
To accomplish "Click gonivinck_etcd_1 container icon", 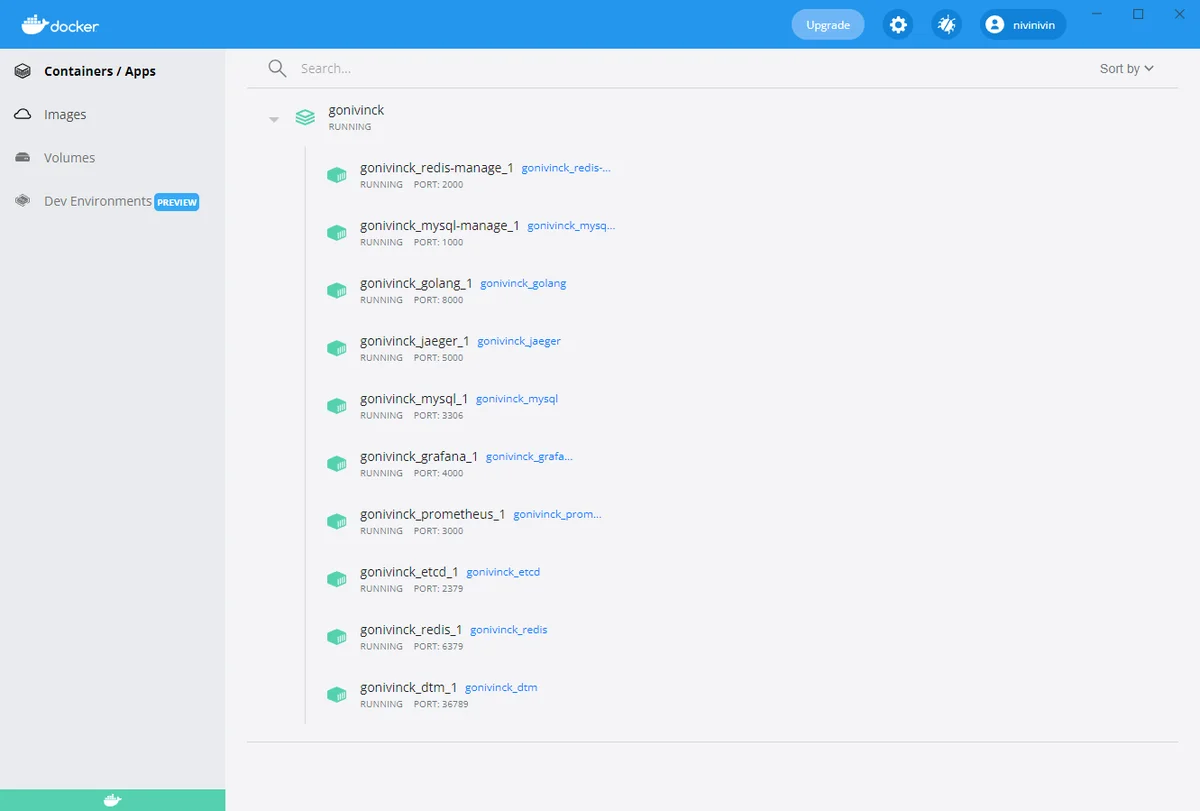I will (337, 579).
